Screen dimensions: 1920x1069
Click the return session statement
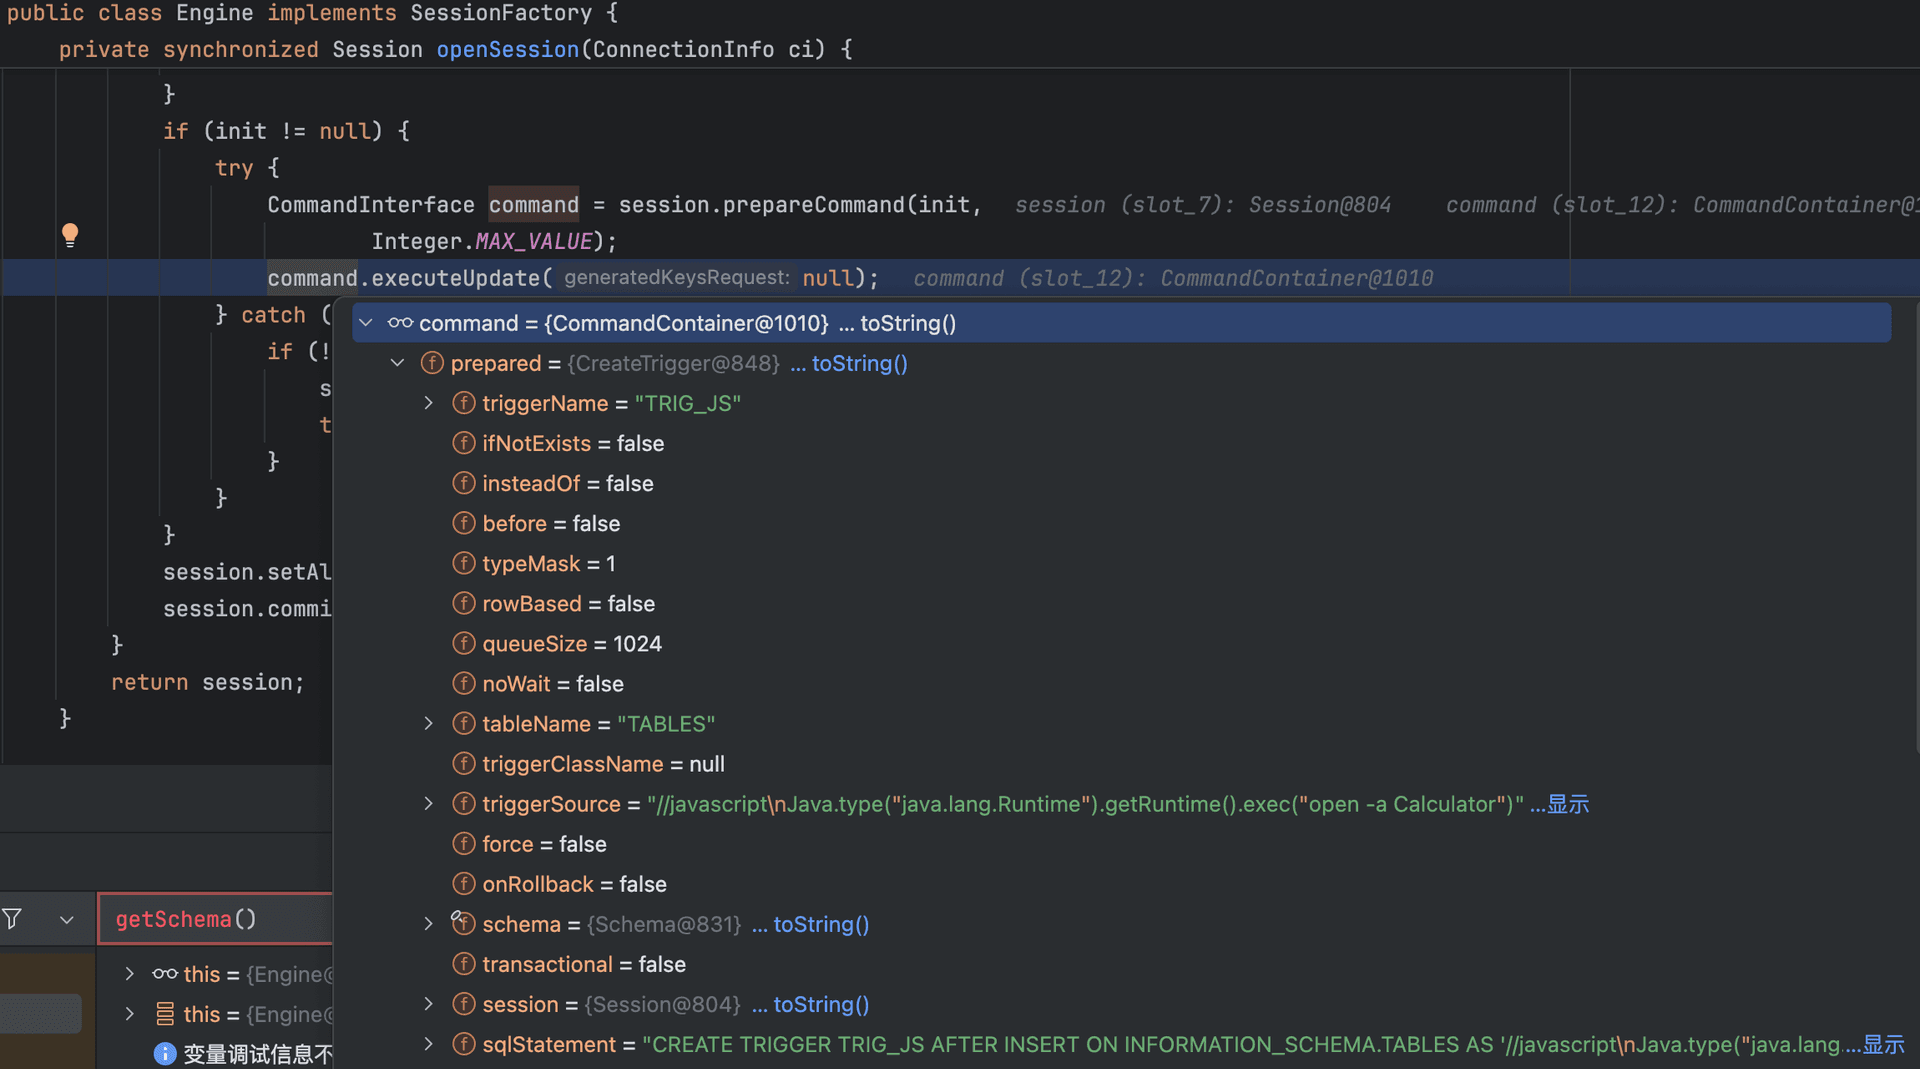pyautogui.click(x=208, y=682)
